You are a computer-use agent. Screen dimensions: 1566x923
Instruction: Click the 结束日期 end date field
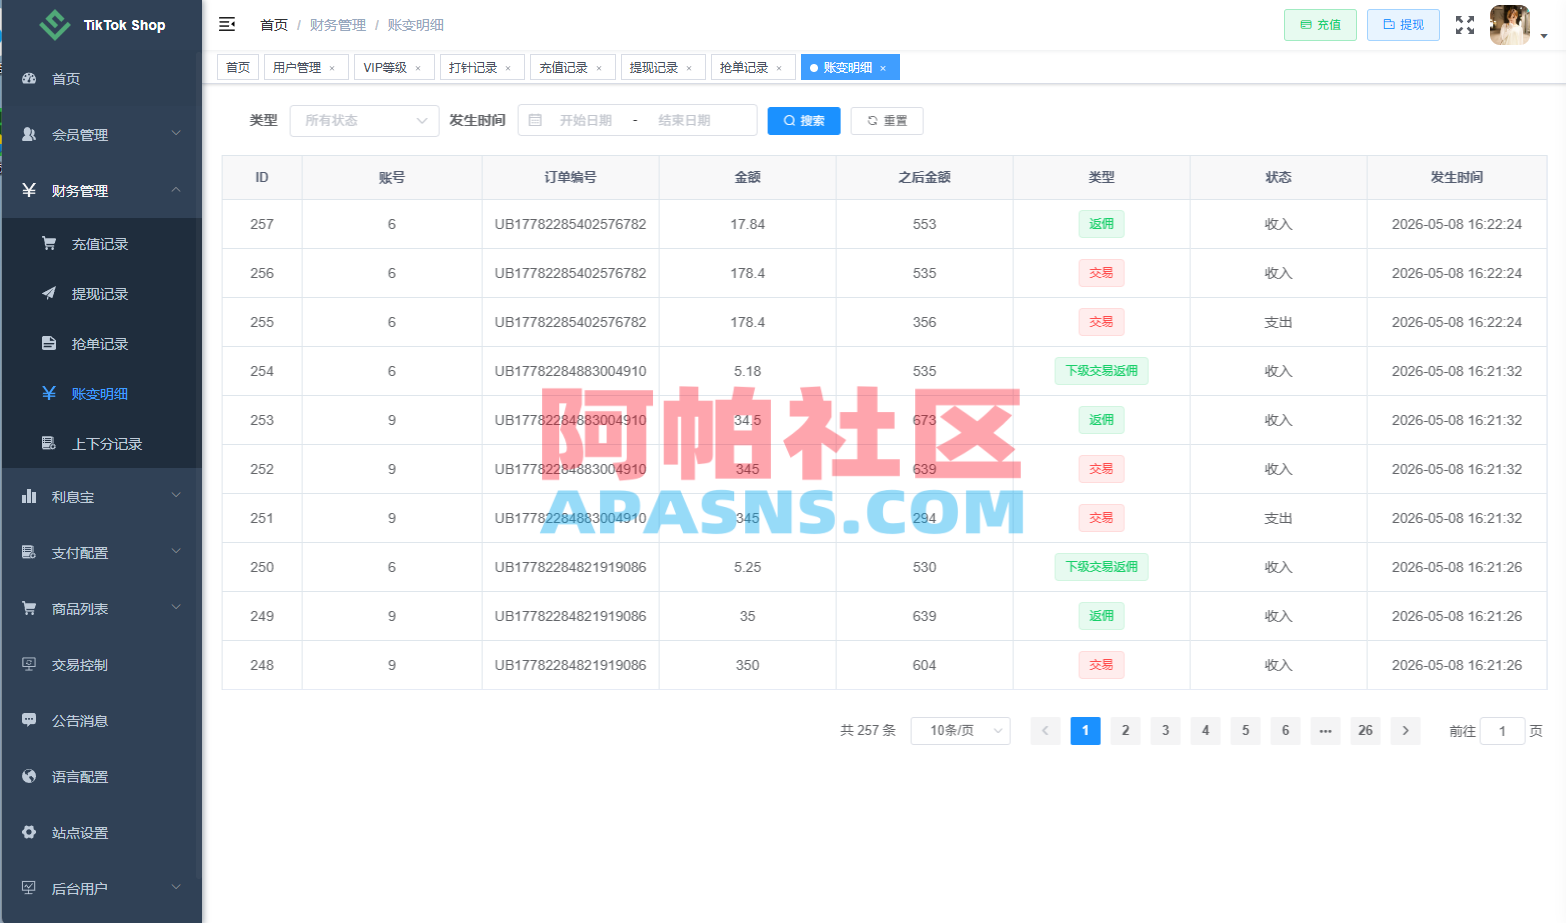pyautogui.click(x=684, y=120)
